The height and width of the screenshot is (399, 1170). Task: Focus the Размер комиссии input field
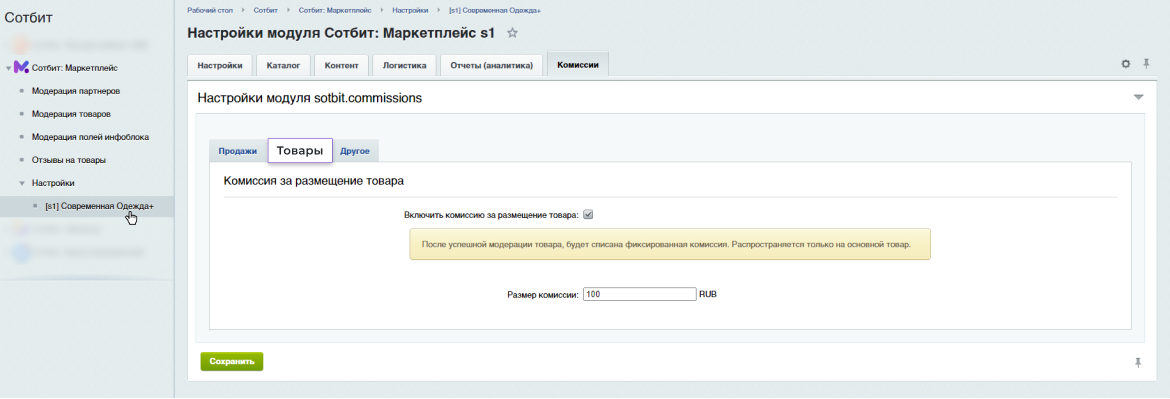[639, 295]
